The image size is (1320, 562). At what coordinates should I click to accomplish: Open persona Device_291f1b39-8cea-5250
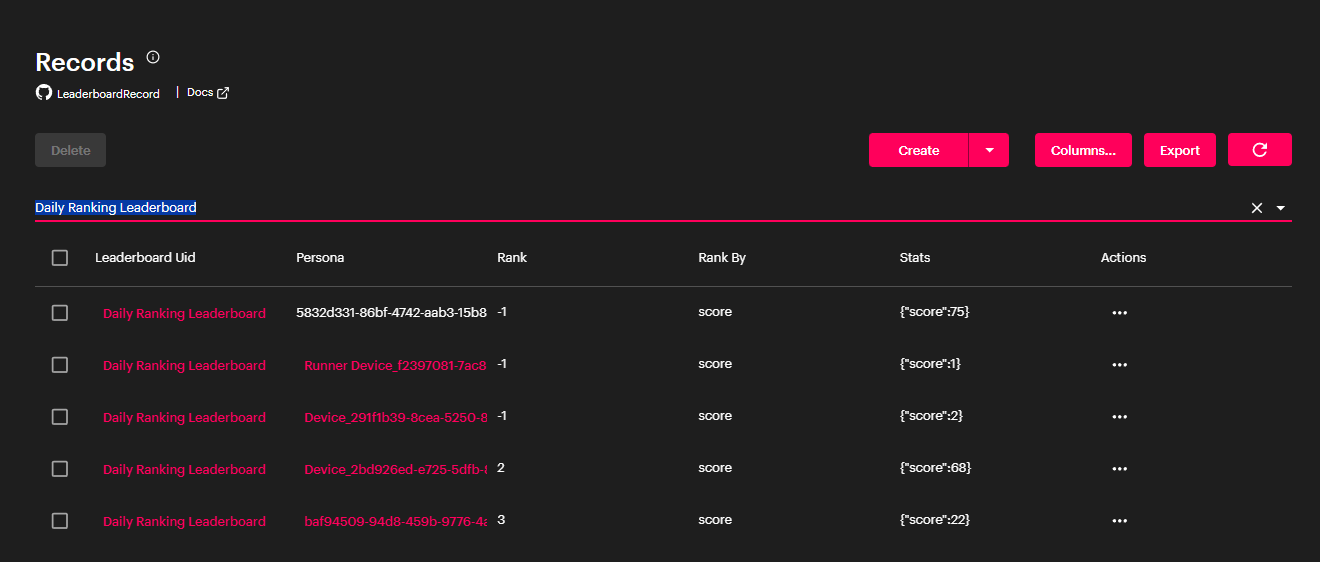(x=395, y=417)
